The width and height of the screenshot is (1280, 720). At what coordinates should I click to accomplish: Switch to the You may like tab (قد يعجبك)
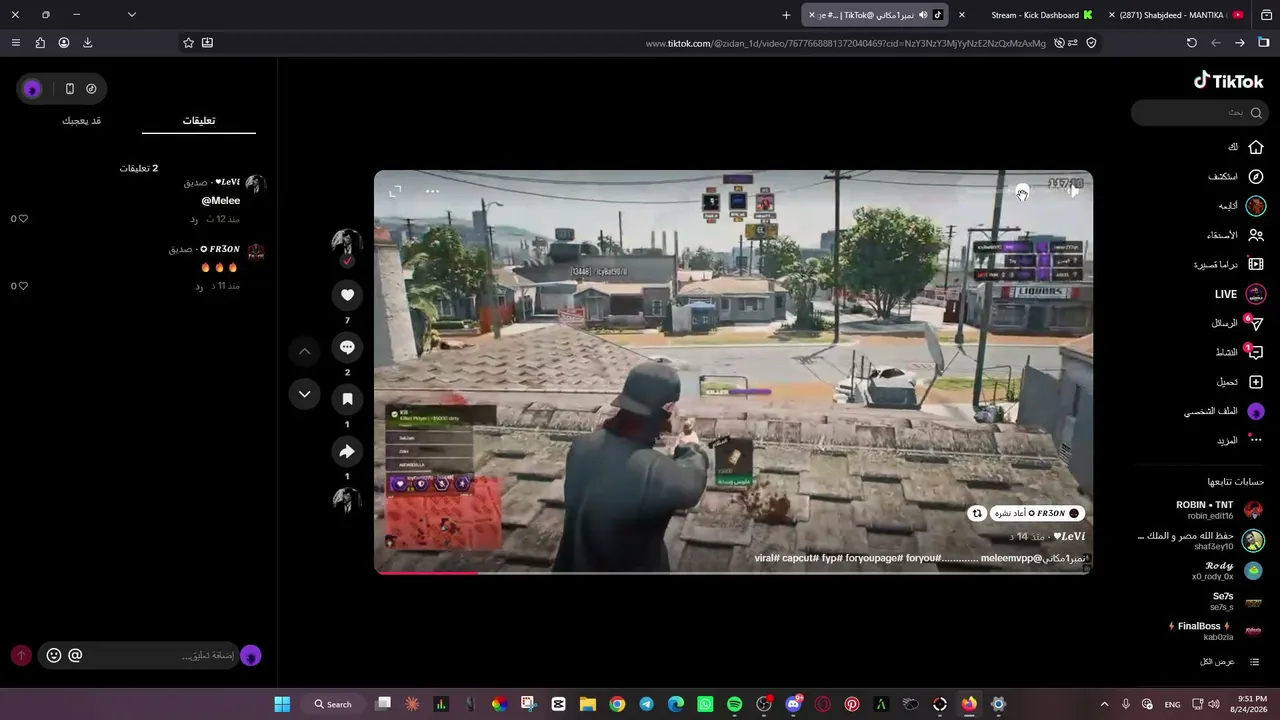(x=82, y=120)
